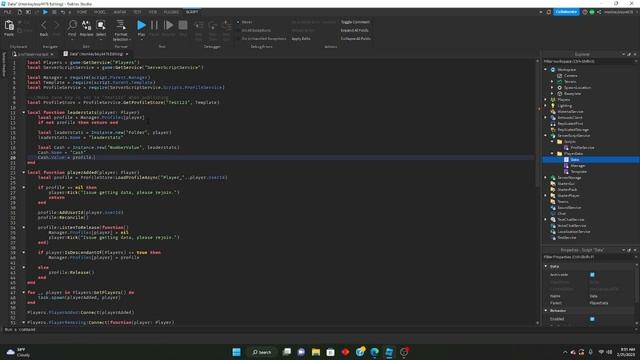This screenshot has height=360, width=640.
Task: Open Microsoft Edge from the taskbar
Action: click(374, 352)
